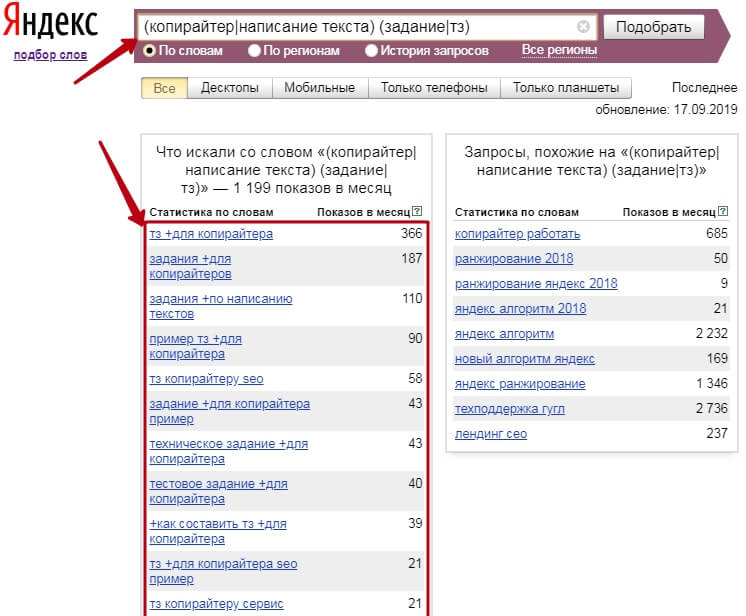Open the техподдержка гугл query
Image resolution: width=746 pixels, height=616 pixels.
click(510, 409)
